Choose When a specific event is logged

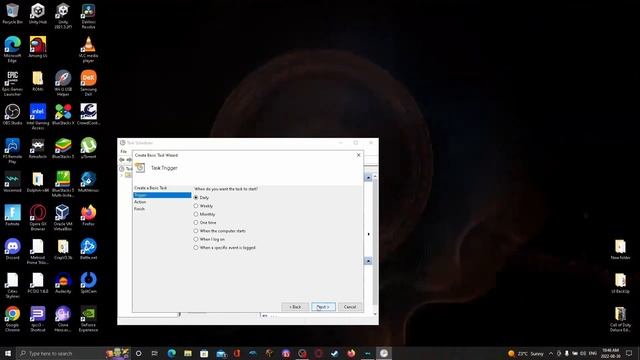pyautogui.click(x=196, y=248)
